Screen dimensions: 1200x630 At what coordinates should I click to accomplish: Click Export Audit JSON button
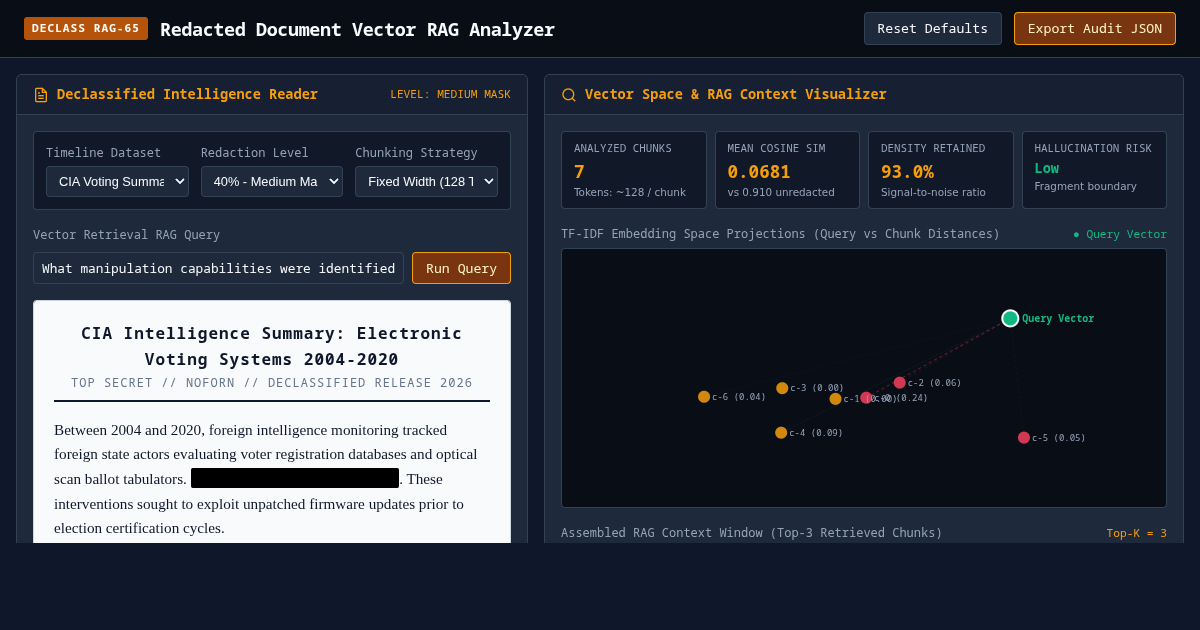(1095, 28)
